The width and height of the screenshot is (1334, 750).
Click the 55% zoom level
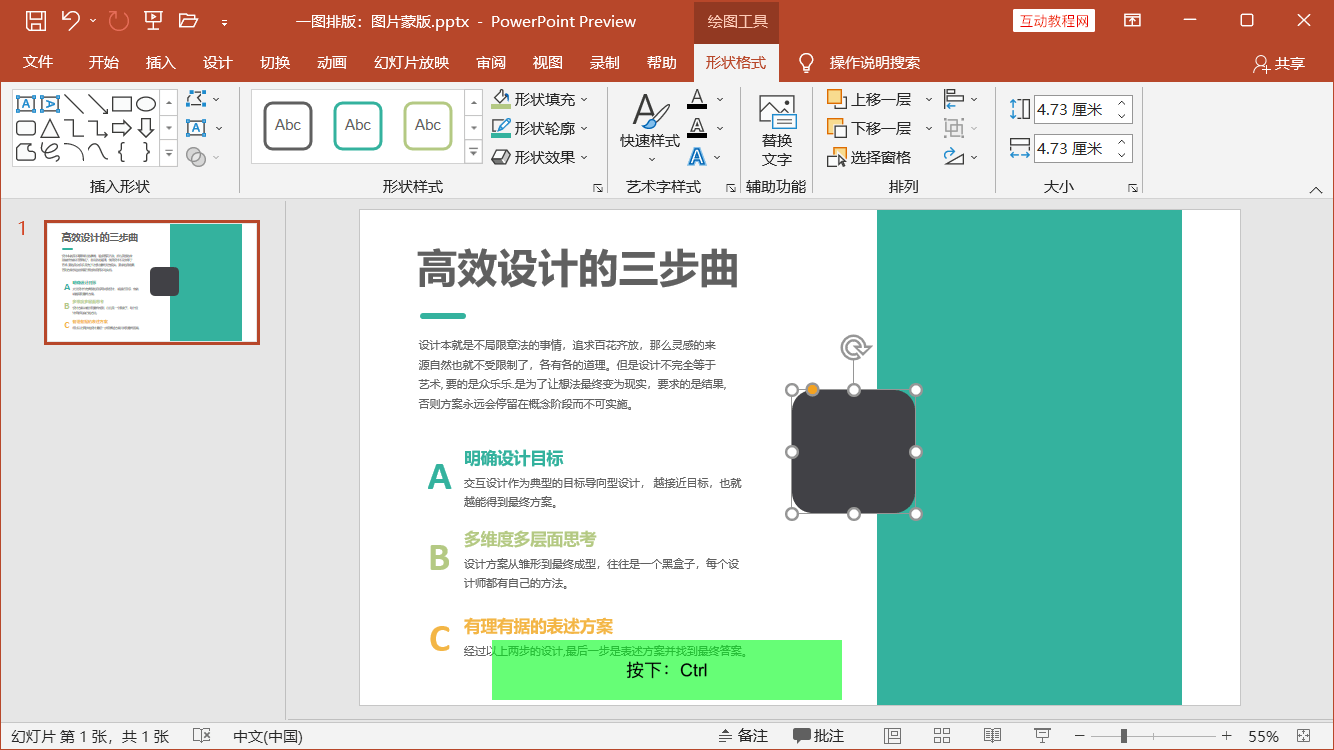pyautogui.click(x=1263, y=736)
